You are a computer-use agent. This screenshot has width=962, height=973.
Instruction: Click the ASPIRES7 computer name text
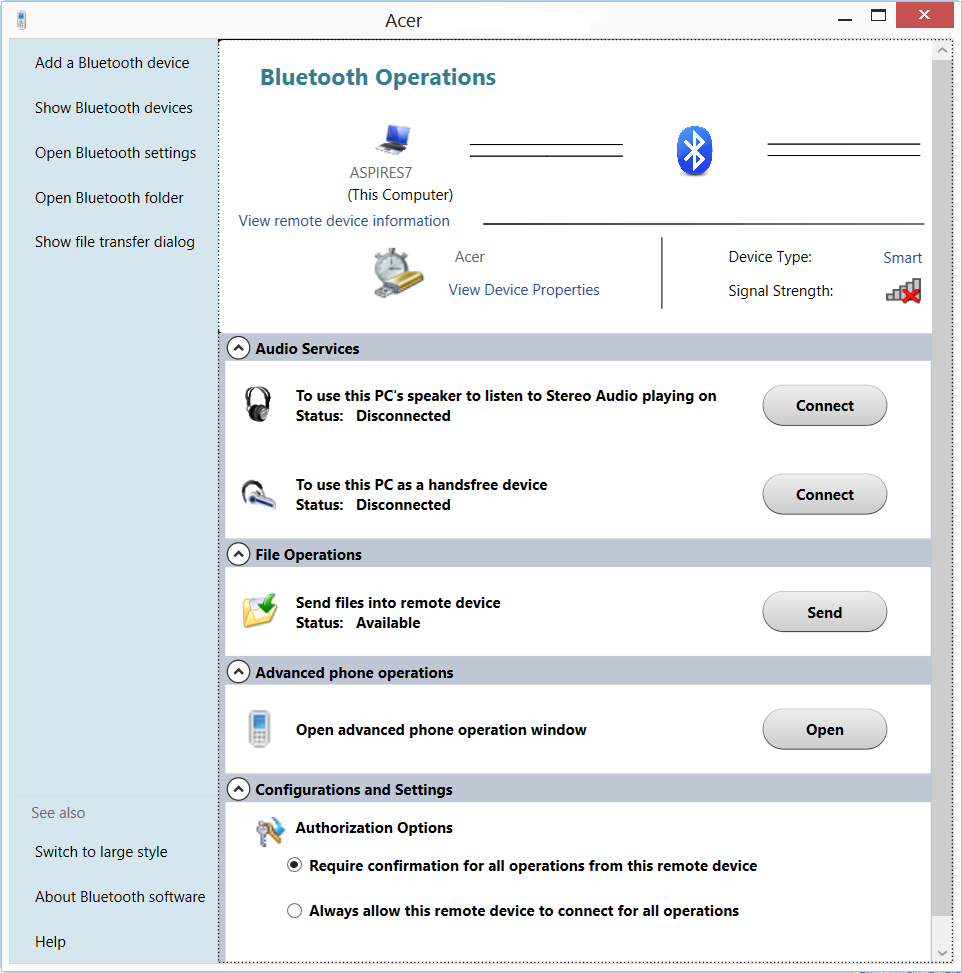(x=380, y=173)
